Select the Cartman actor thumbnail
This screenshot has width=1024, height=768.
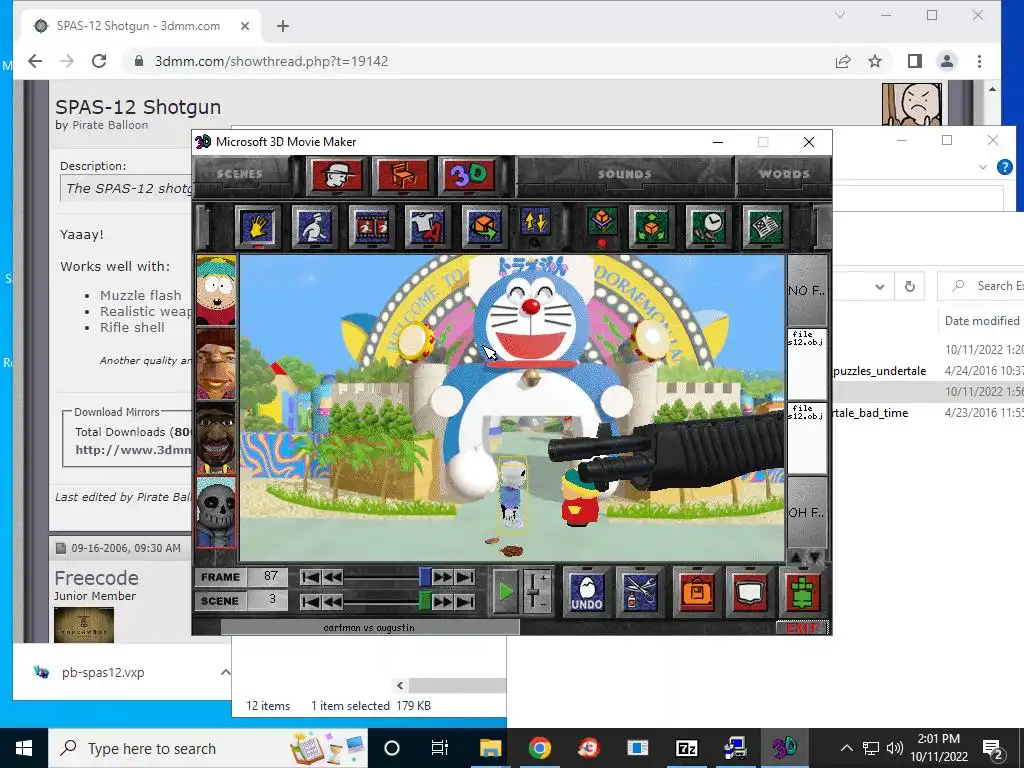216,290
